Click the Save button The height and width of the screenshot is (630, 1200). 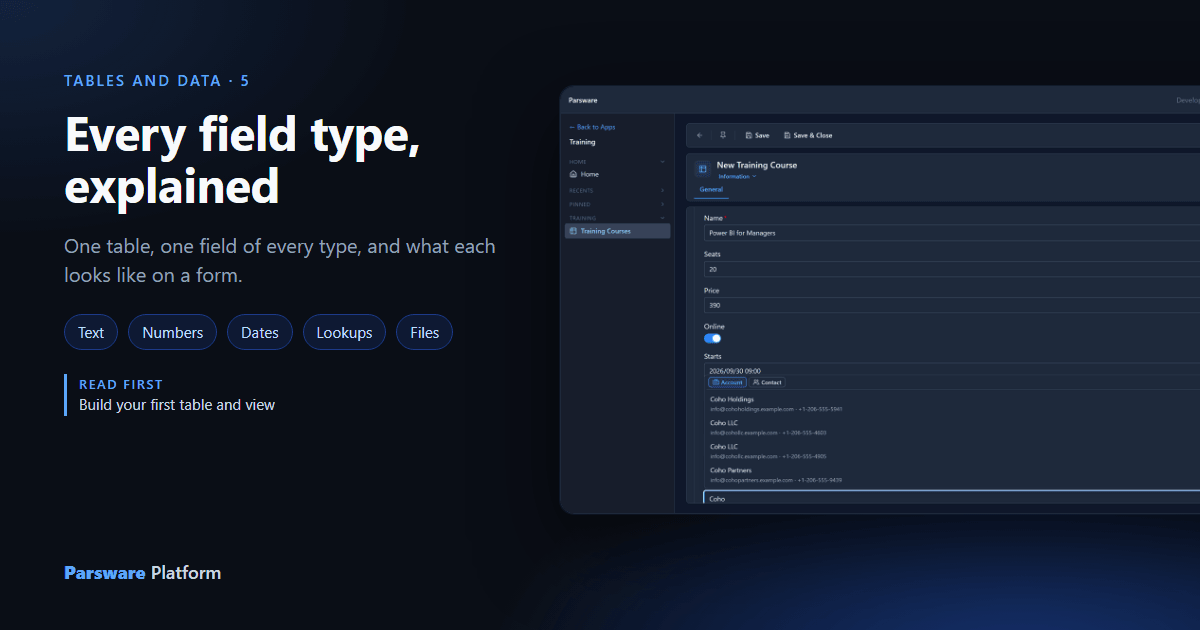(x=757, y=135)
